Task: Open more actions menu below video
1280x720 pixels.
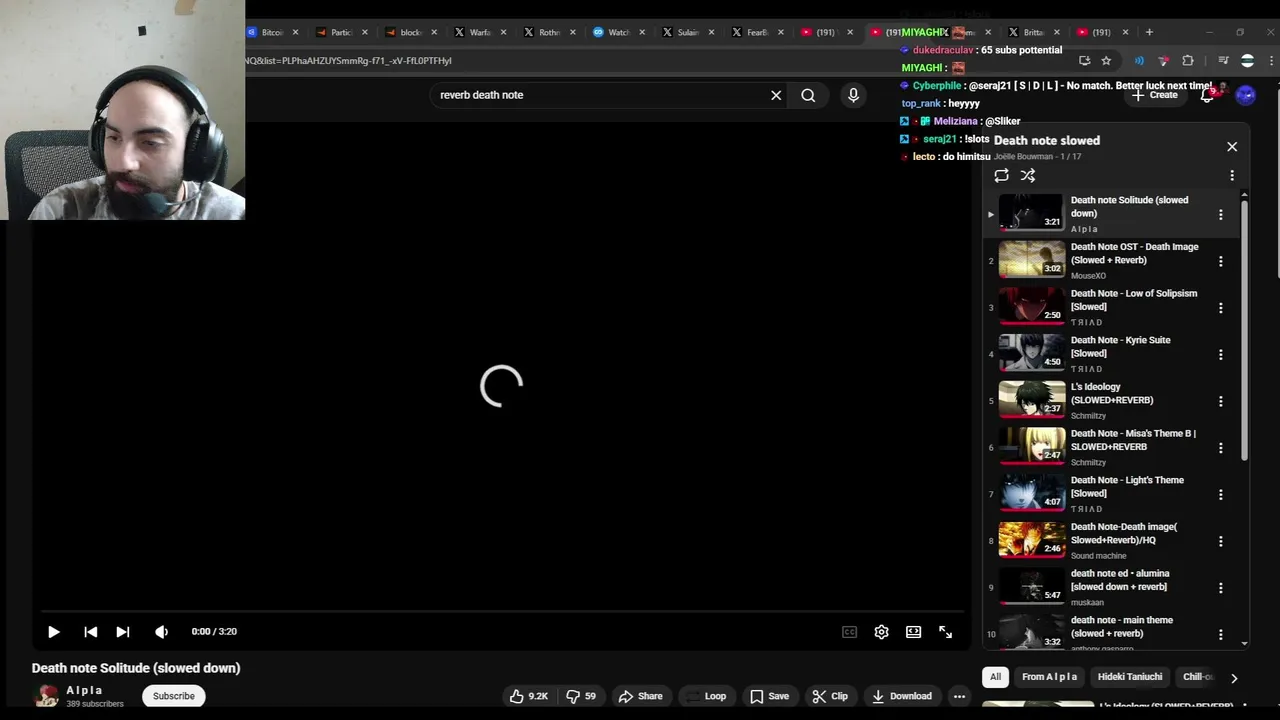Action: tap(959, 696)
